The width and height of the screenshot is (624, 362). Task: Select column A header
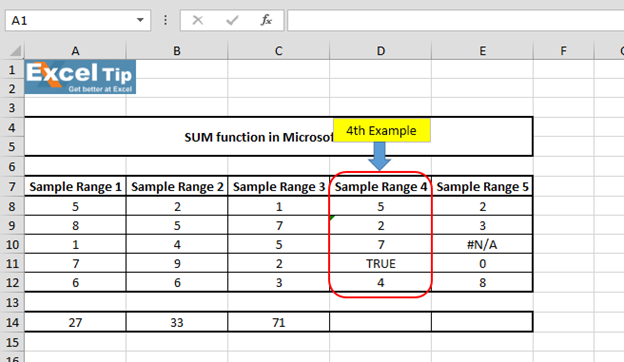pos(75,51)
